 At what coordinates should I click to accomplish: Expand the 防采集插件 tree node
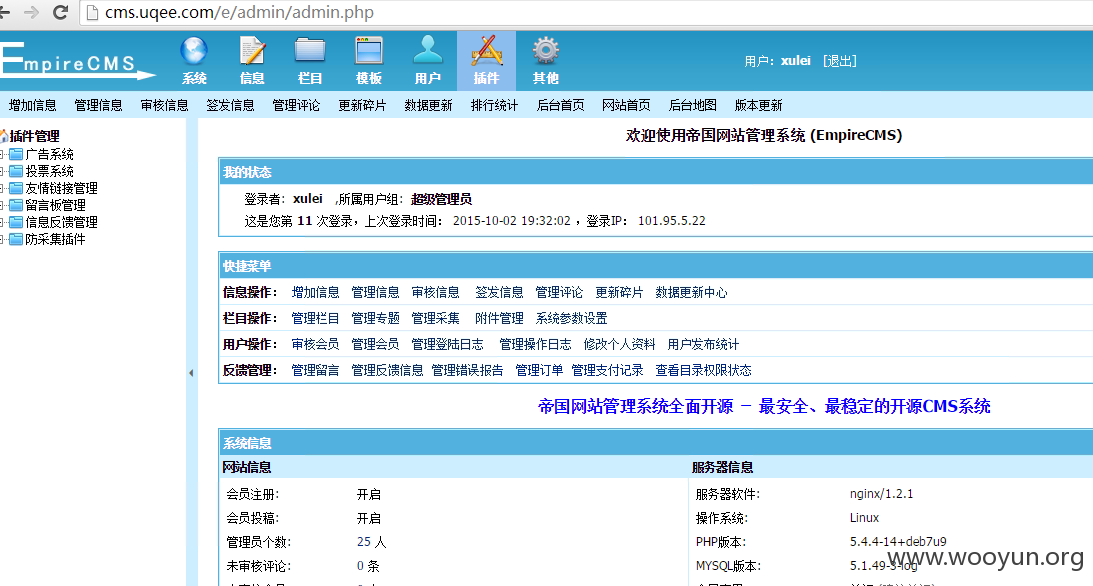[2, 239]
